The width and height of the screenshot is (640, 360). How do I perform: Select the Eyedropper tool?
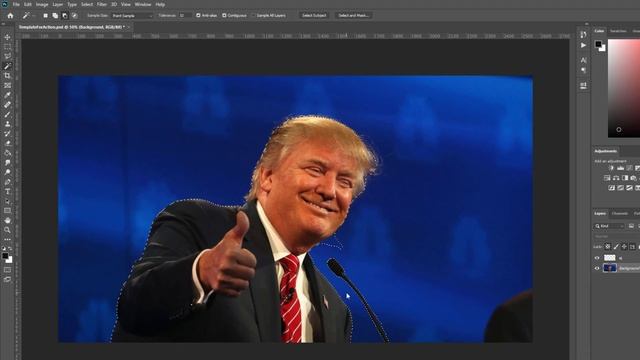tap(7, 95)
